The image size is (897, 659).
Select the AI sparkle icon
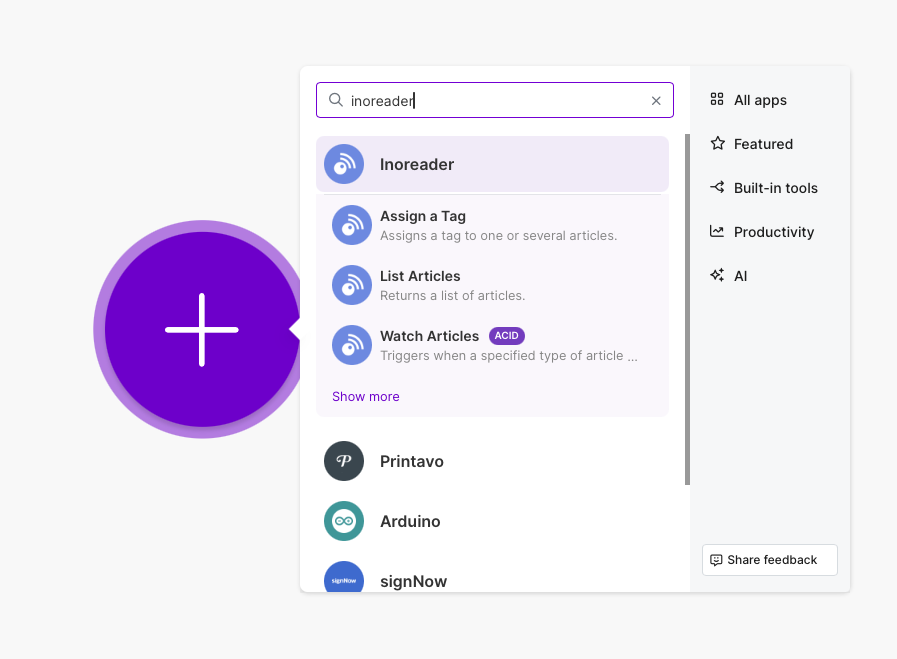[x=716, y=275]
